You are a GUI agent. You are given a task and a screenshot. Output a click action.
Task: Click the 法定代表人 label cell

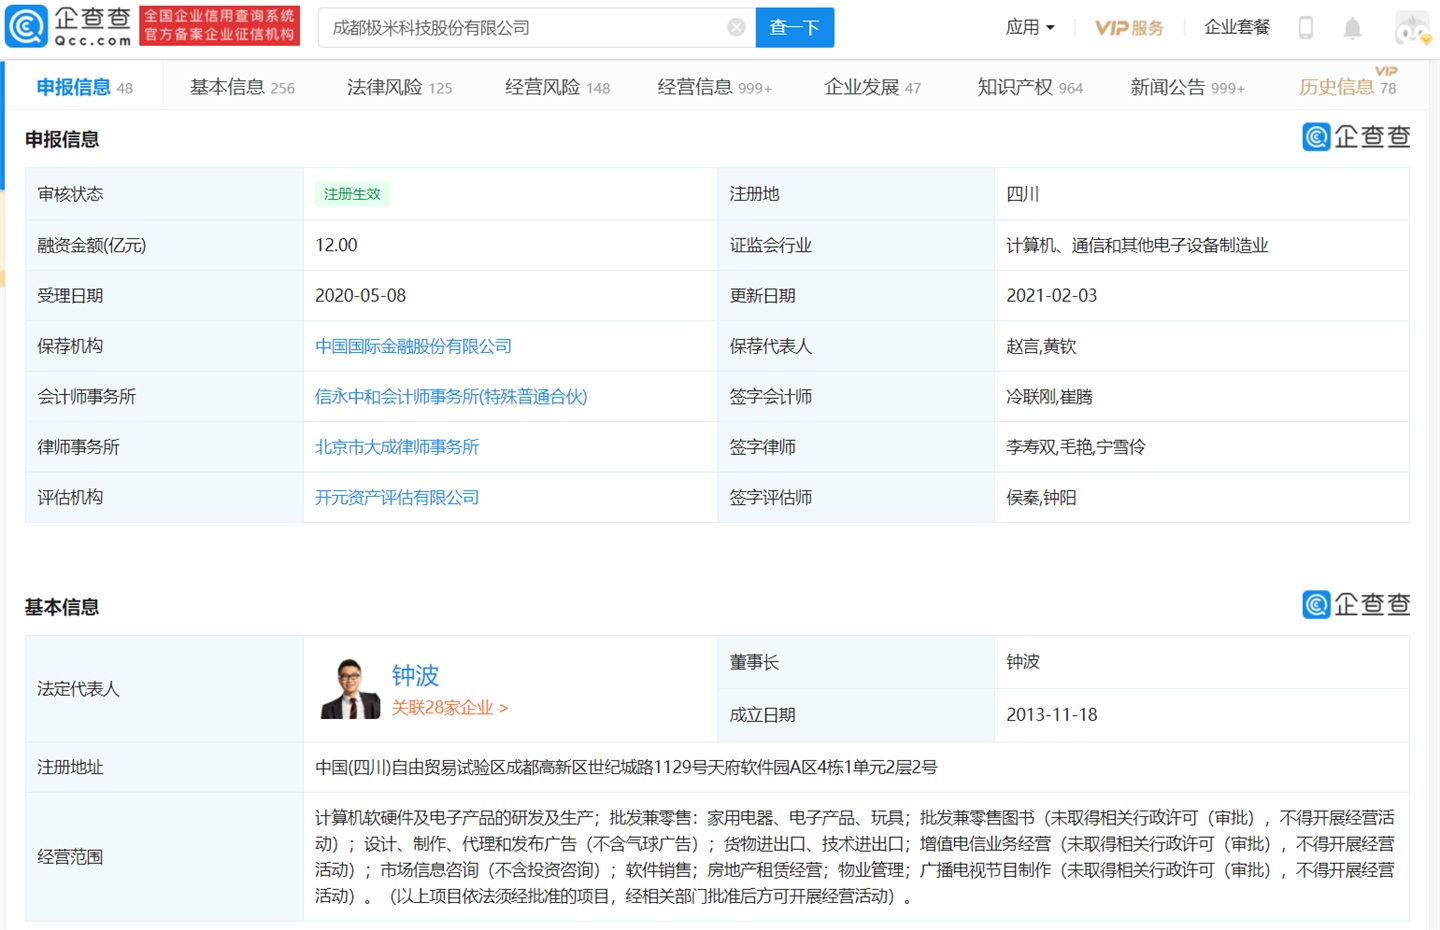165,689
